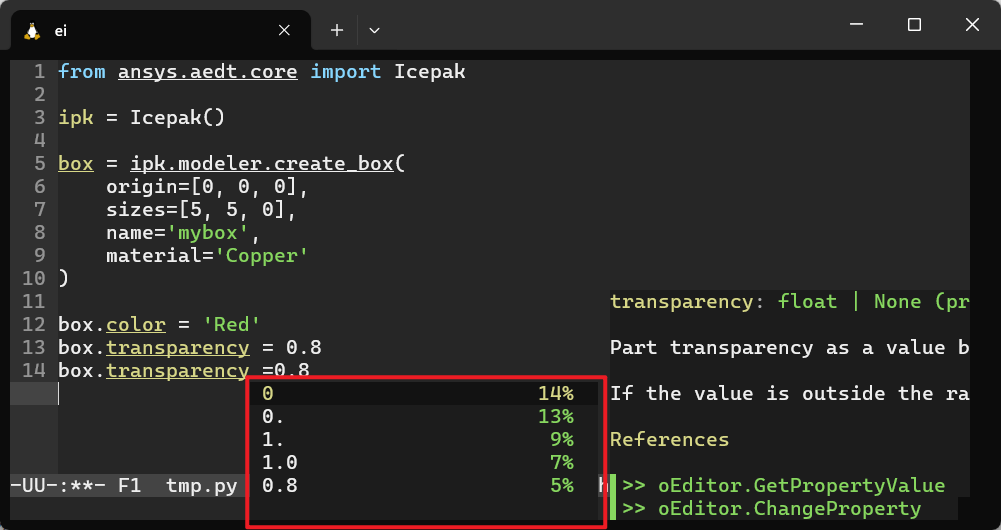Click 'ansys.aedt.core' module name on line 1
Image resolution: width=1001 pixels, height=530 pixels.
coord(207,72)
